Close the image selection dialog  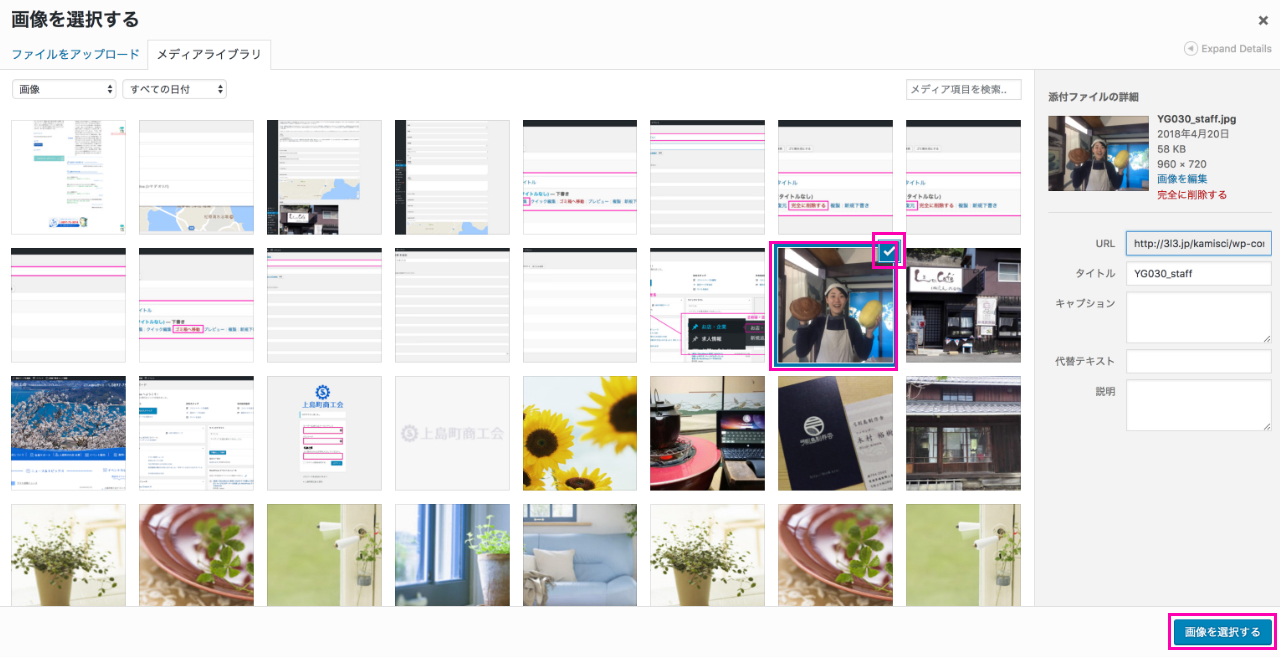coord(1263,20)
